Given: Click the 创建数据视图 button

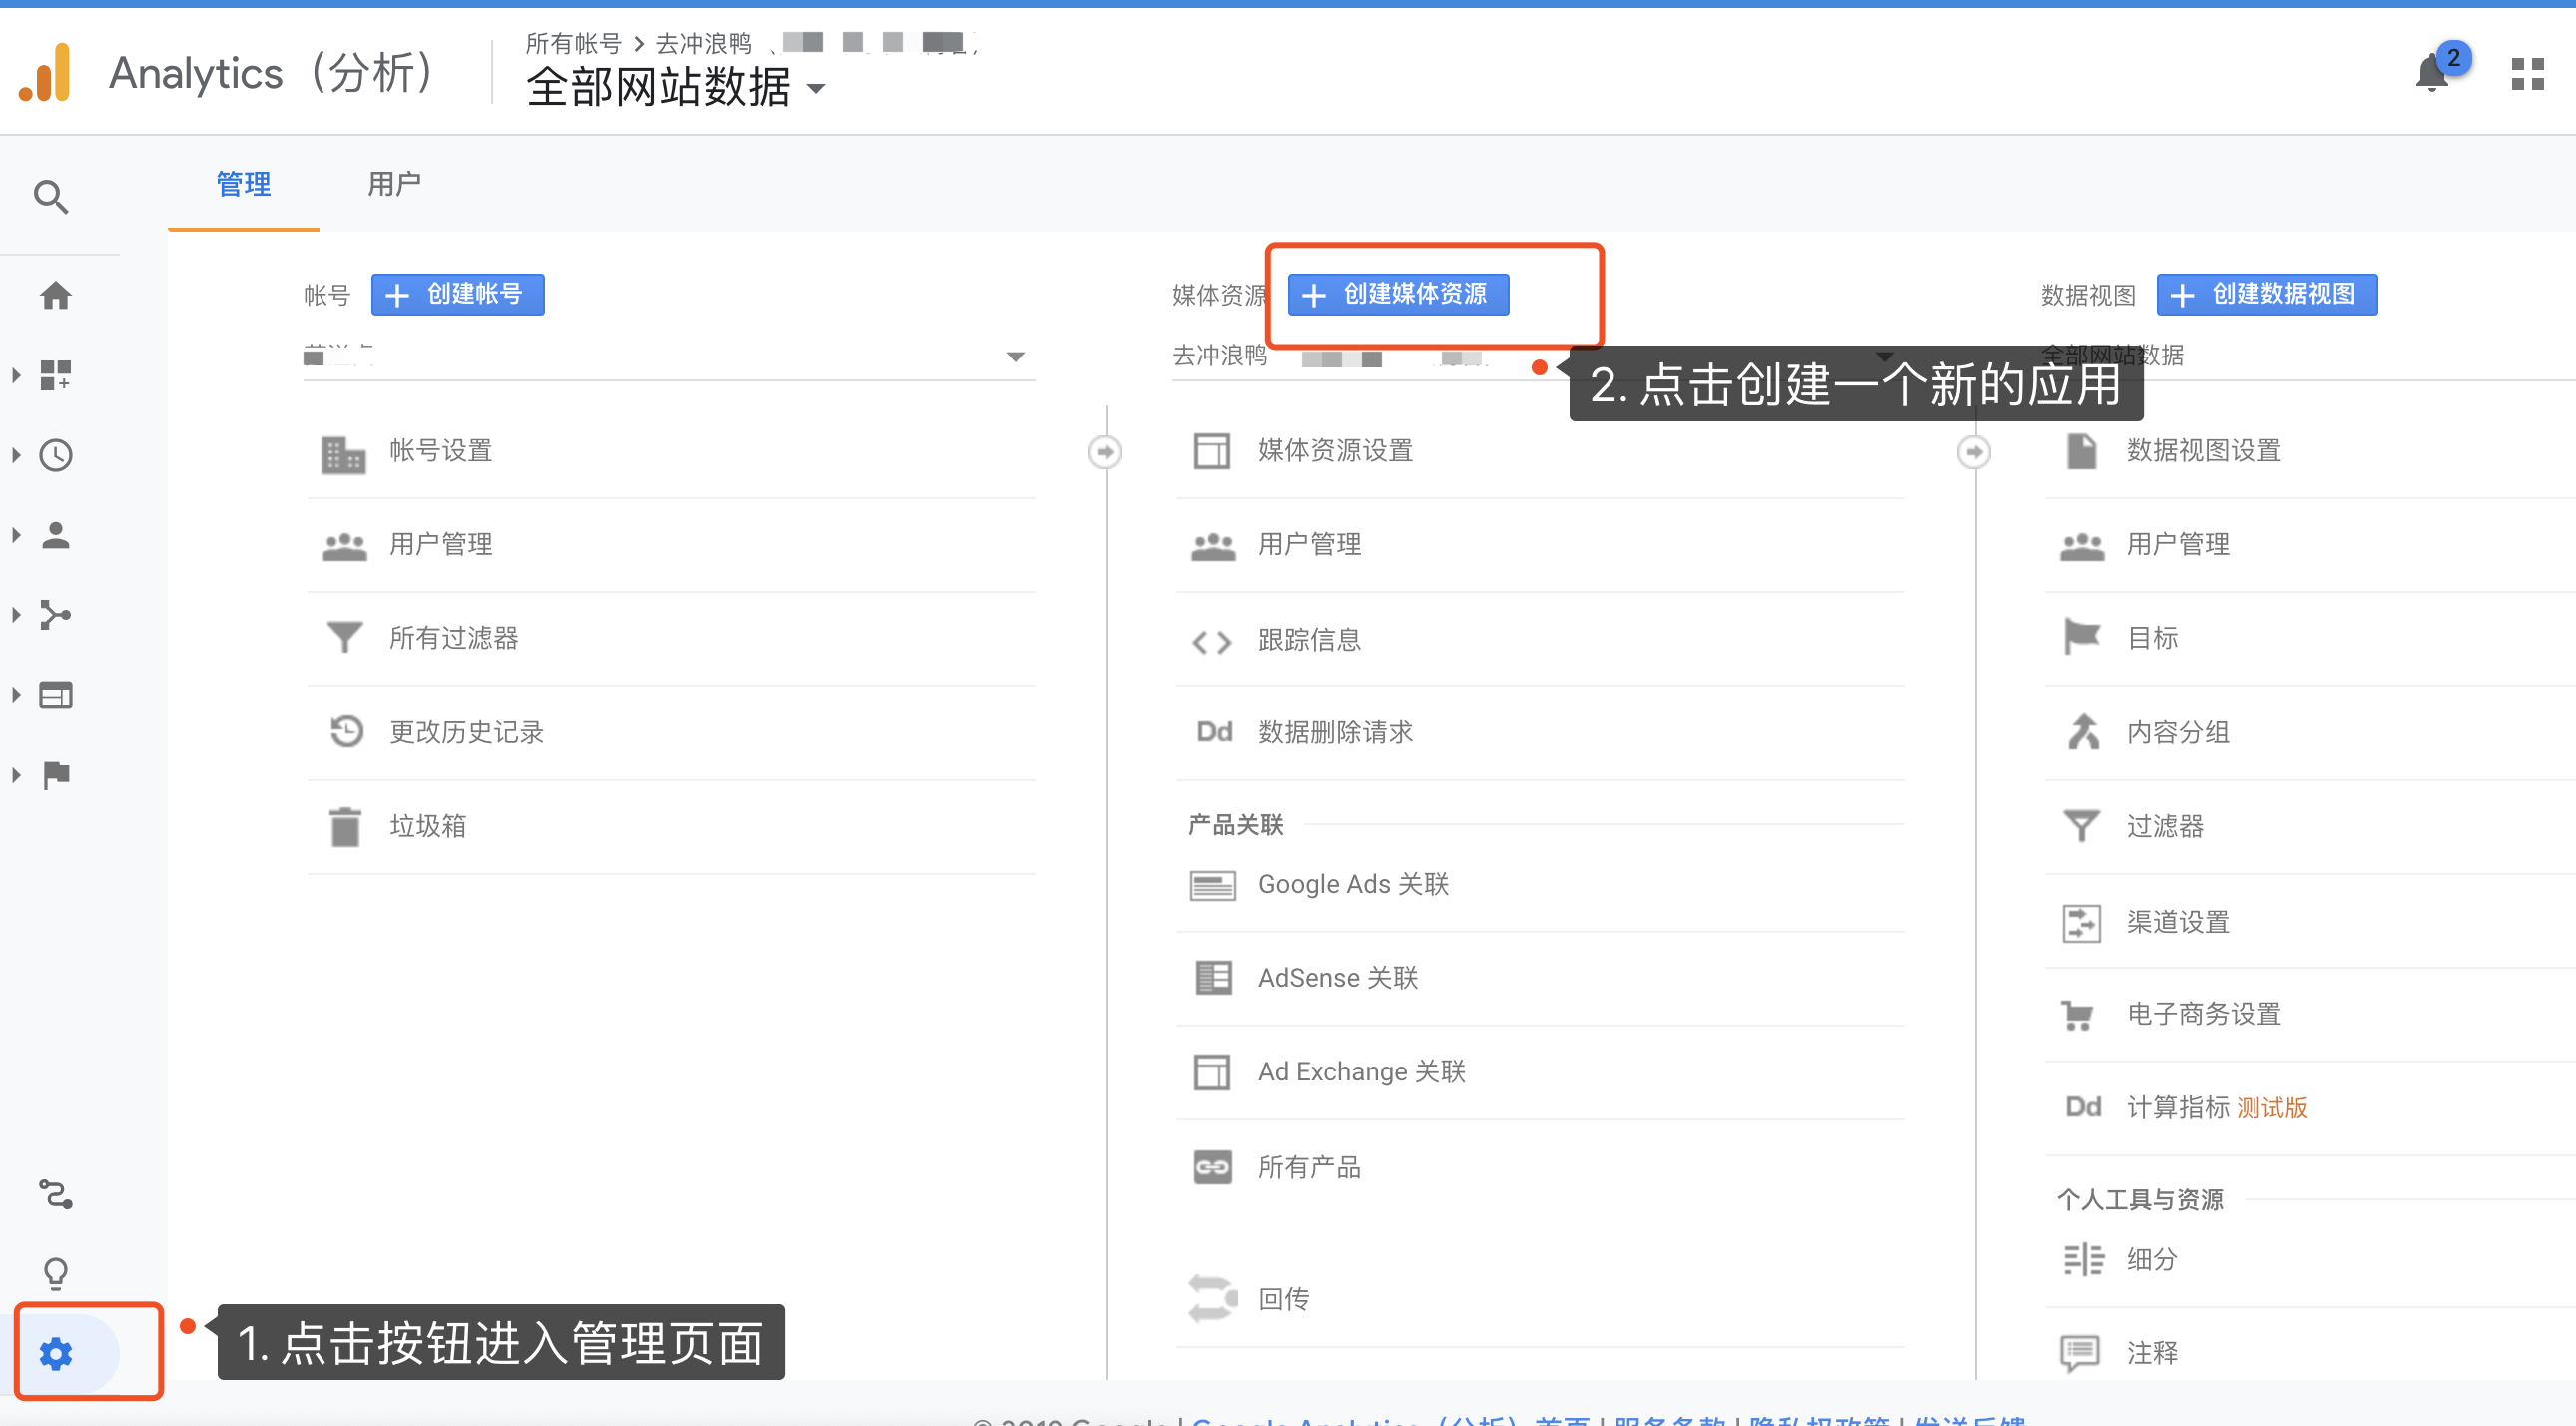Looking at the screenshot, I should click(2266, 294).
